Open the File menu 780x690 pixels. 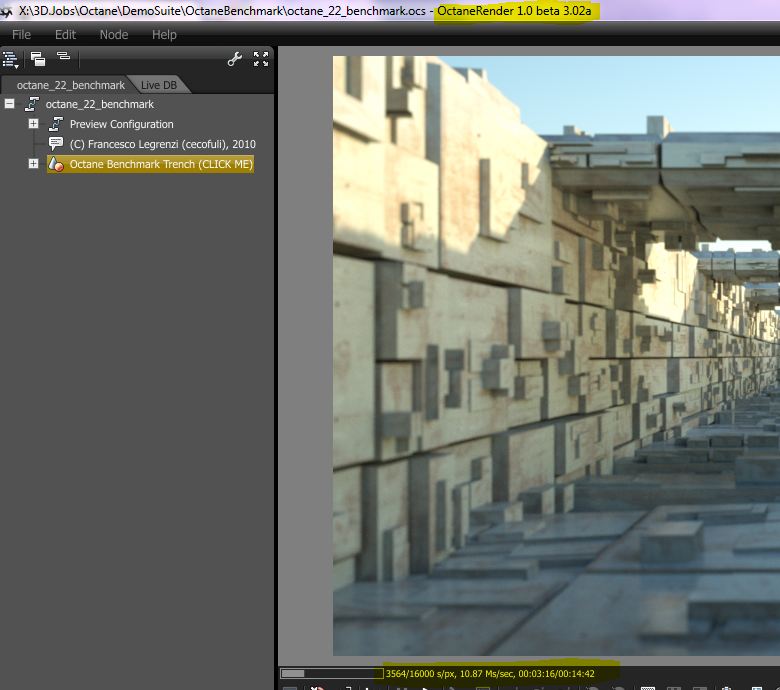(21, 34)
